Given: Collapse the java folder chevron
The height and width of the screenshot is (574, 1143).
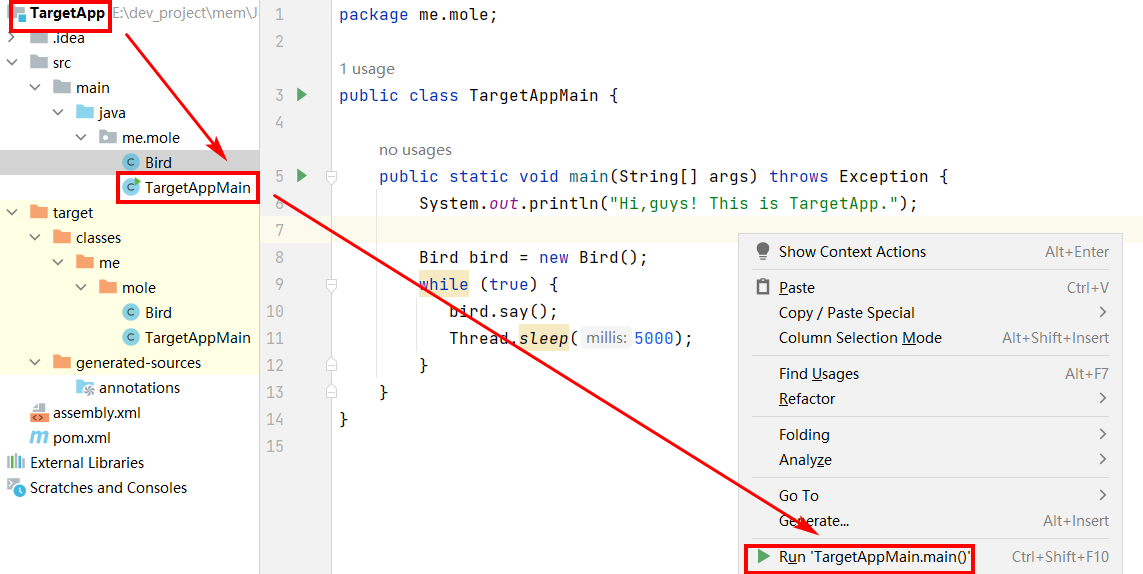Looking at the screenshot, I should pyautogui.click(x=58, y=112).
